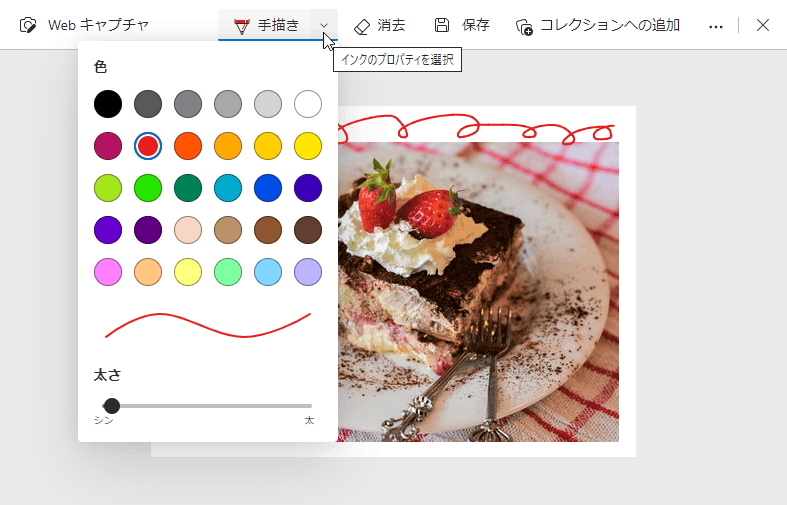Choose the cyan turquoise color swatch
The height and width of the screenshot is (505, 787).
[x=228, y=188]
